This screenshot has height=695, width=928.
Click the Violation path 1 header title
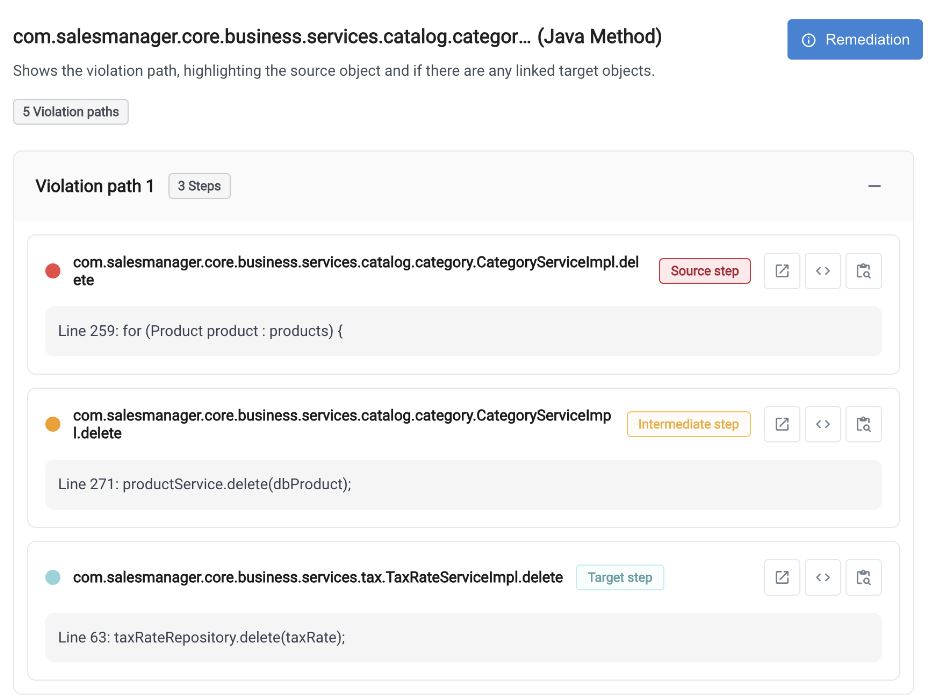coord(95,186)
